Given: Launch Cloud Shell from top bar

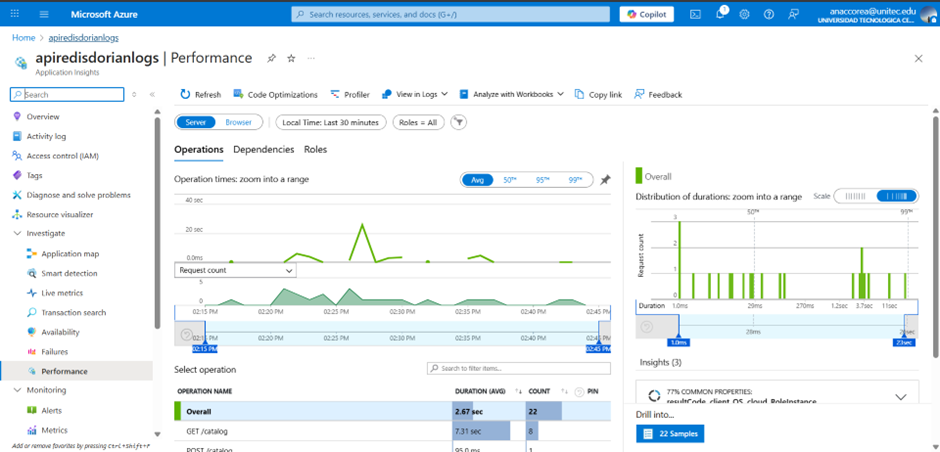Looking at the screenshot, I should pos(695,14).
